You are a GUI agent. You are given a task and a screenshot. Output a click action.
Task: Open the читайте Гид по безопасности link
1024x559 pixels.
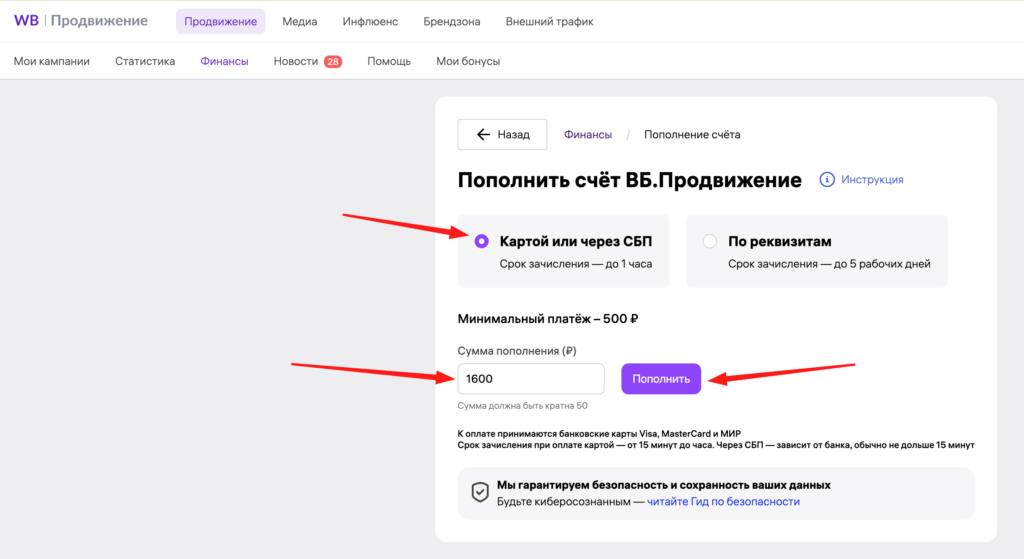point(723,502)
